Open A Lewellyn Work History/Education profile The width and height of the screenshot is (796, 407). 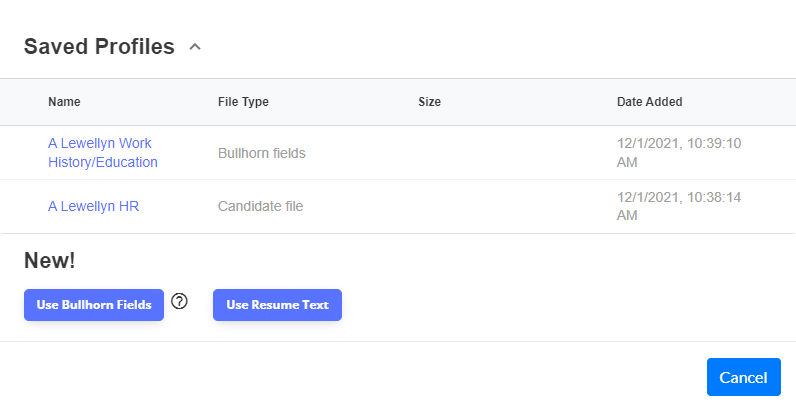pos(103,153)
